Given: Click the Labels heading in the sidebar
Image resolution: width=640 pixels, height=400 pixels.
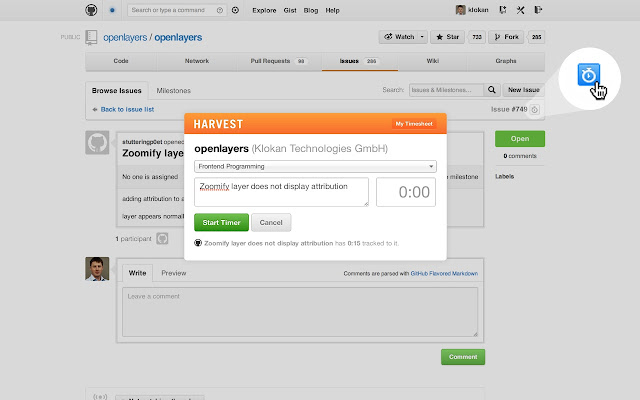Looking at the screenshot, I should click(504, 176).
